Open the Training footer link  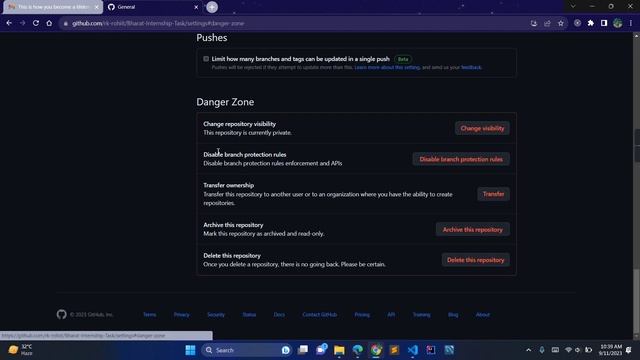tap(422, 314)
